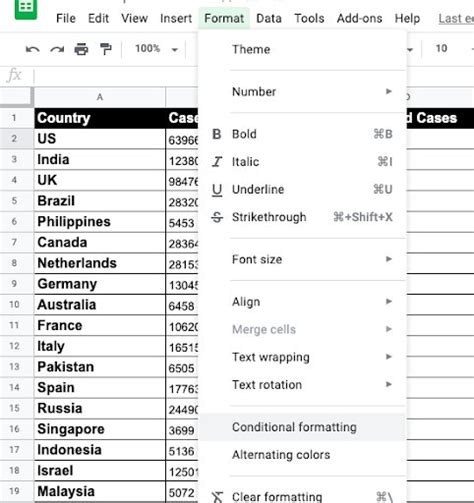Open the View menu
The width and height of the screenshot is (474, 503).
pyautogui.click(x=134, y=18)
